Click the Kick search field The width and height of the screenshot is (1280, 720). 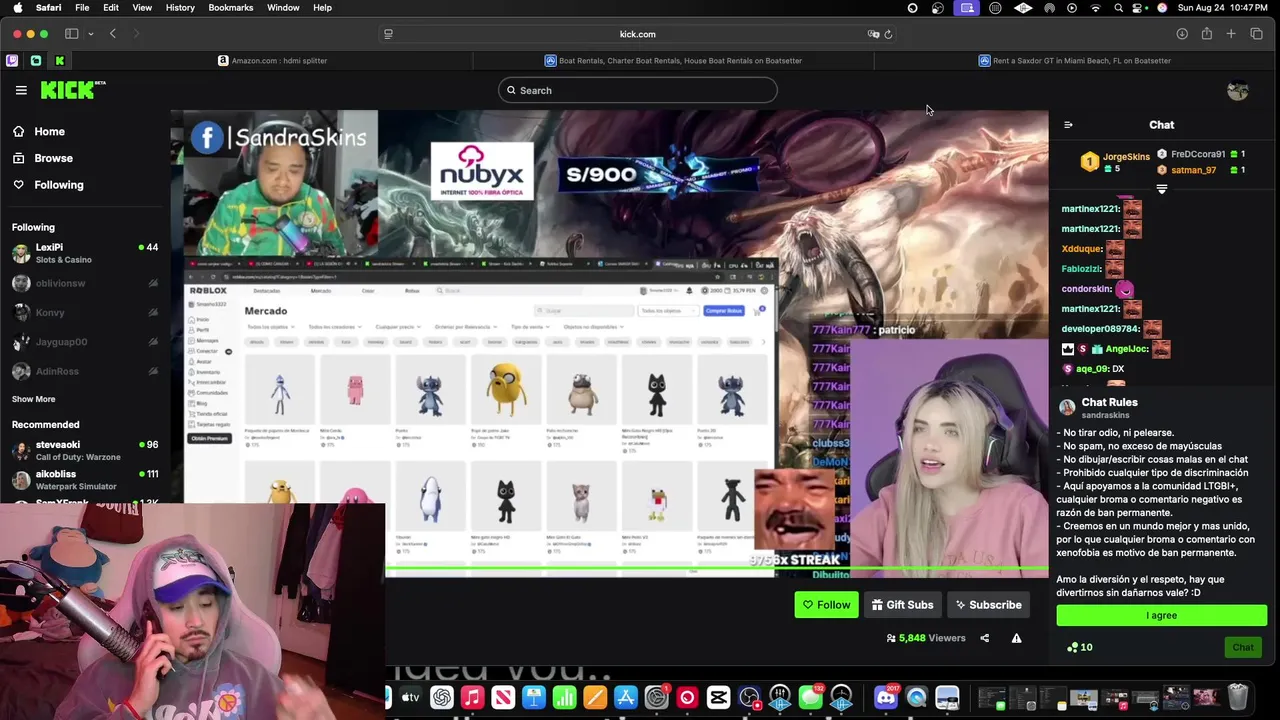coord(638,90)
